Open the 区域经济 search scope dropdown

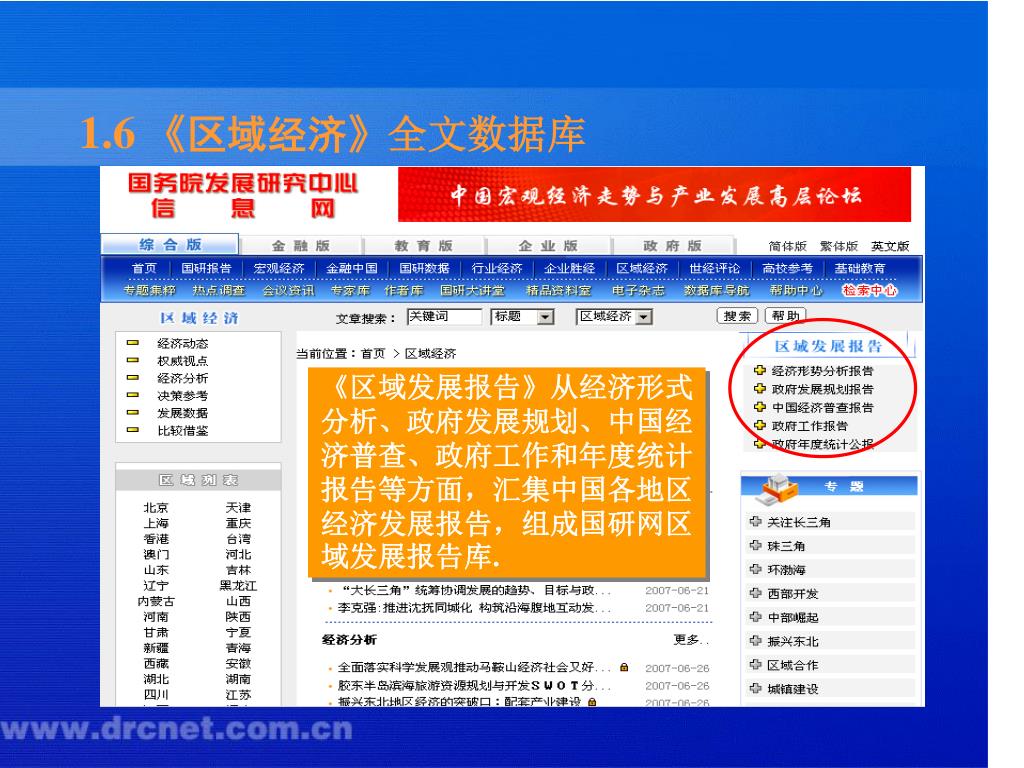(x=614, y=317)
